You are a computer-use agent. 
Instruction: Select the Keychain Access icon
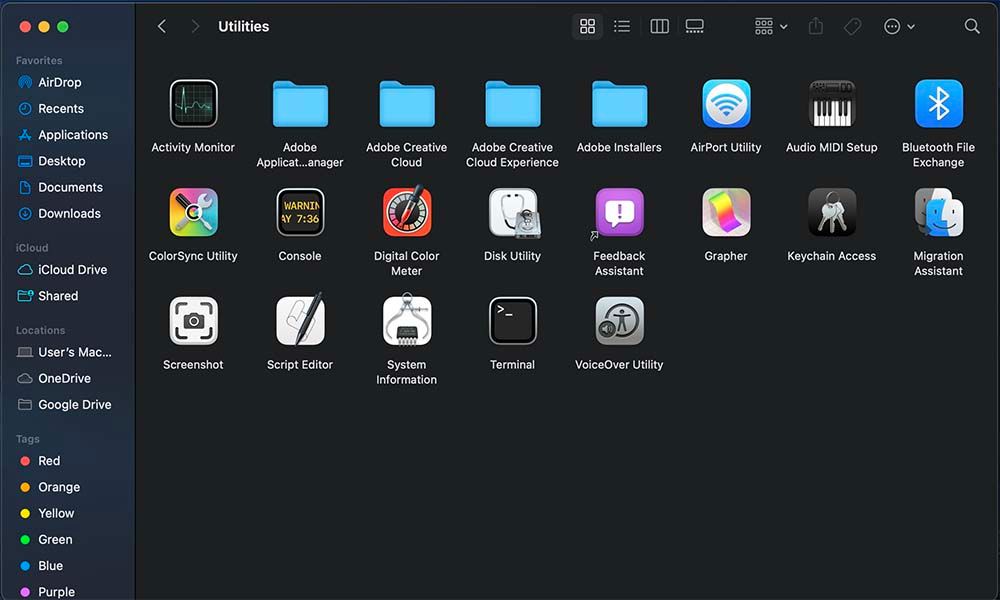tap(832, 212)
